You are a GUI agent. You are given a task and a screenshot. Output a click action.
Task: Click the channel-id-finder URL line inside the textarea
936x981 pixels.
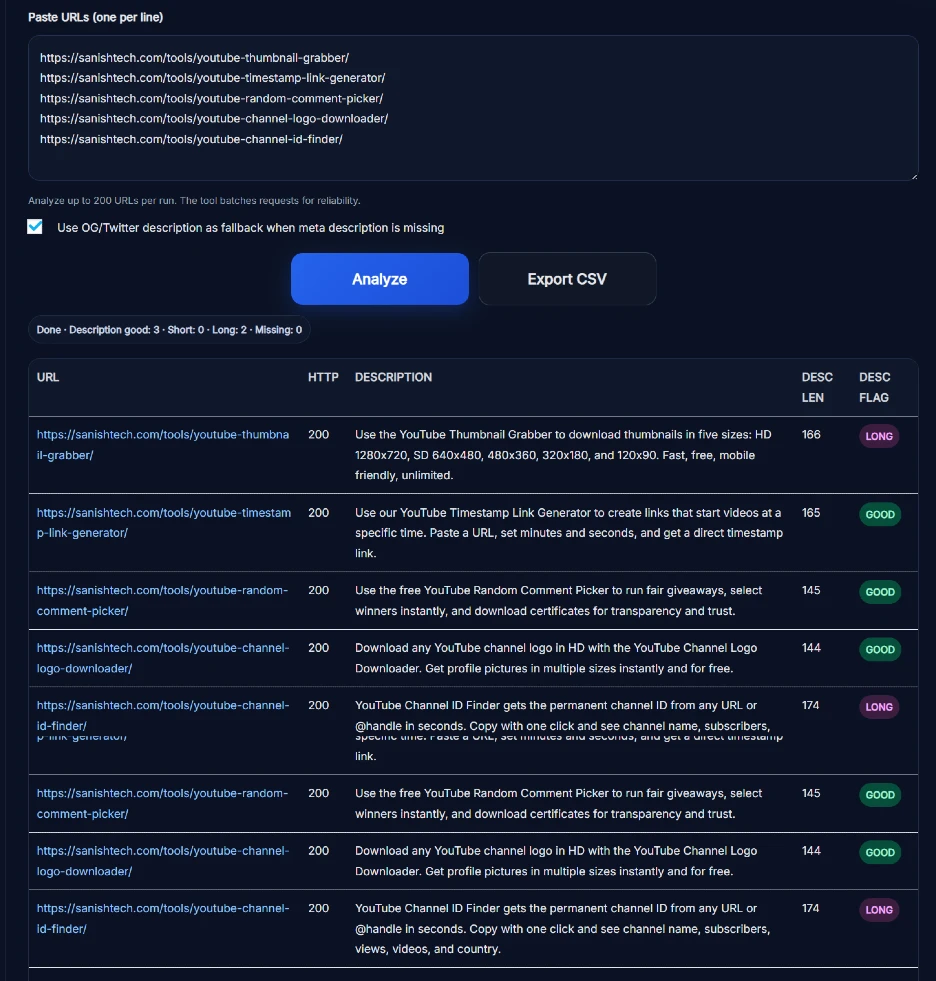(x=191, y=139)
